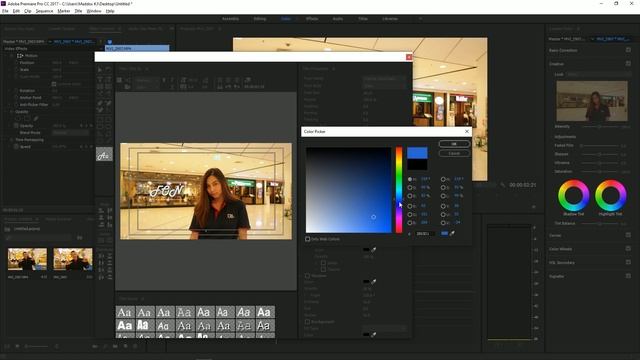640x360 pixels.
Task: Toggle the Basic Correction section checkbox
Action: coord(628,50)
